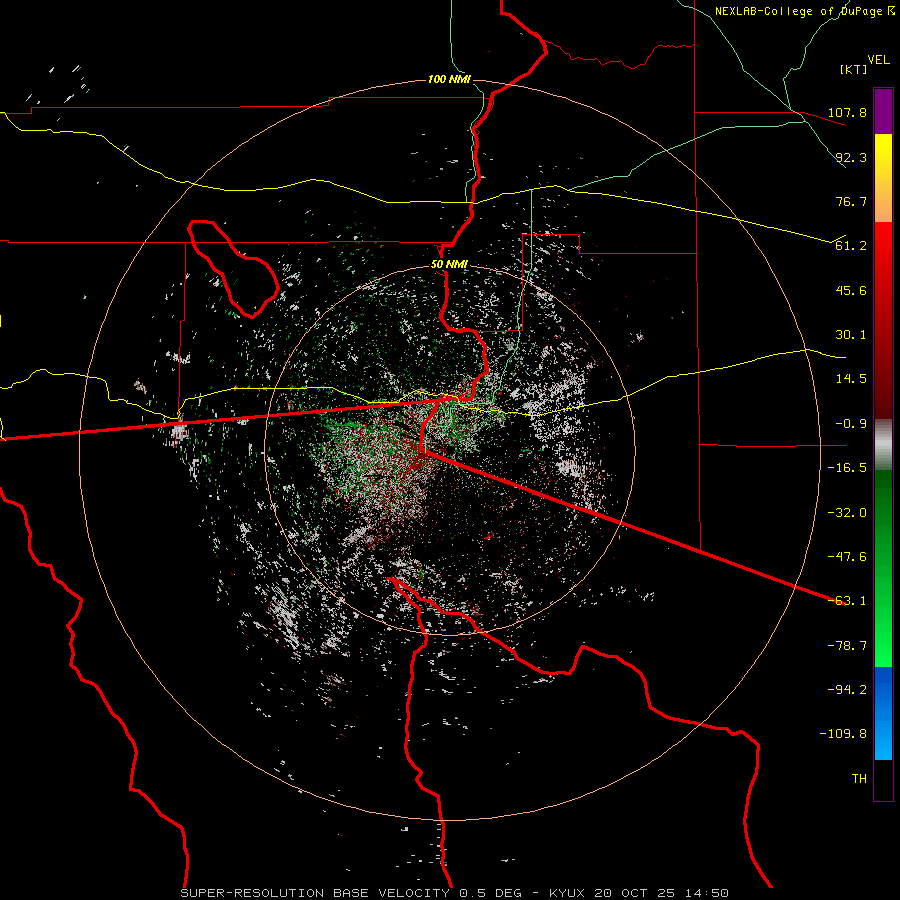Click the 100 NMI range ring label
900x900 pixels.
point(449,79)
